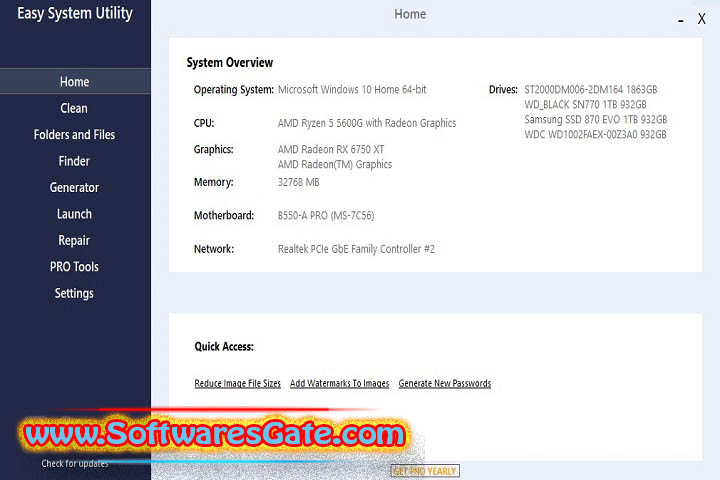This screenshot has width=720, height=480.
Task: Click the Operating System label
Action: coord(234,90)
